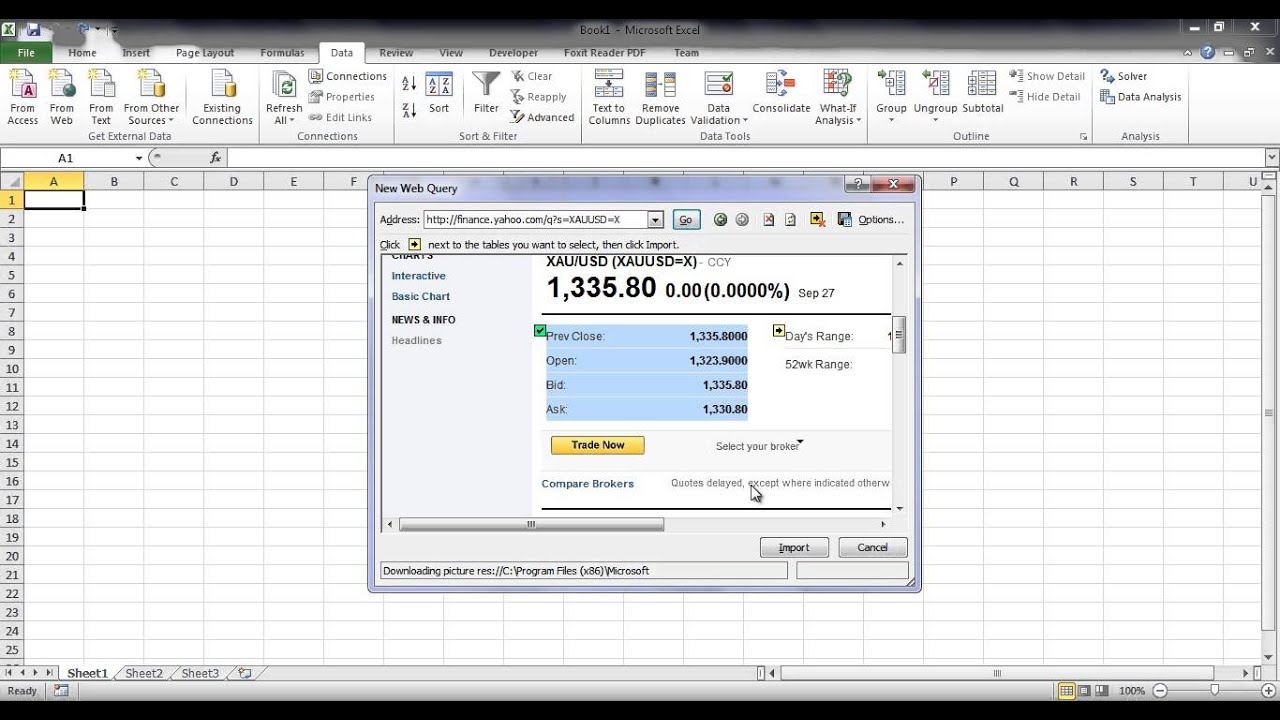The height and width of the screenshot is (720, 1280).
Task: Open the Name Box dropdown arrow
Action: click(139, 158)
